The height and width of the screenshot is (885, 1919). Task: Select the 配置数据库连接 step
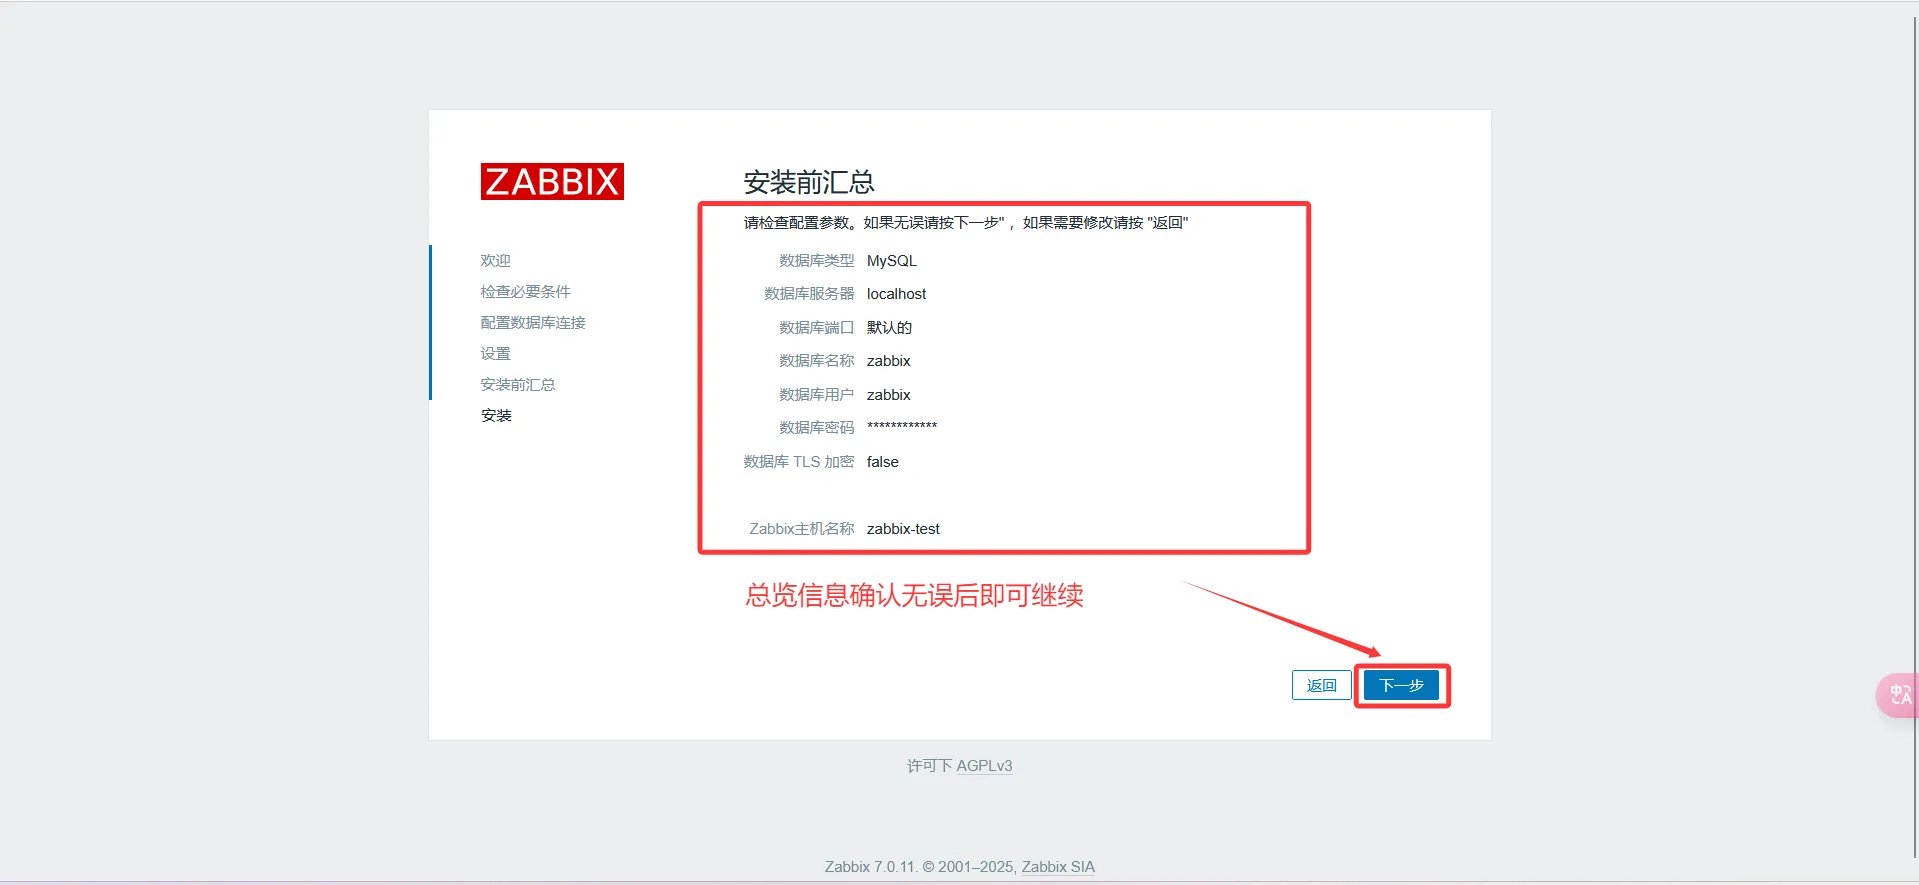pos(533,322)
